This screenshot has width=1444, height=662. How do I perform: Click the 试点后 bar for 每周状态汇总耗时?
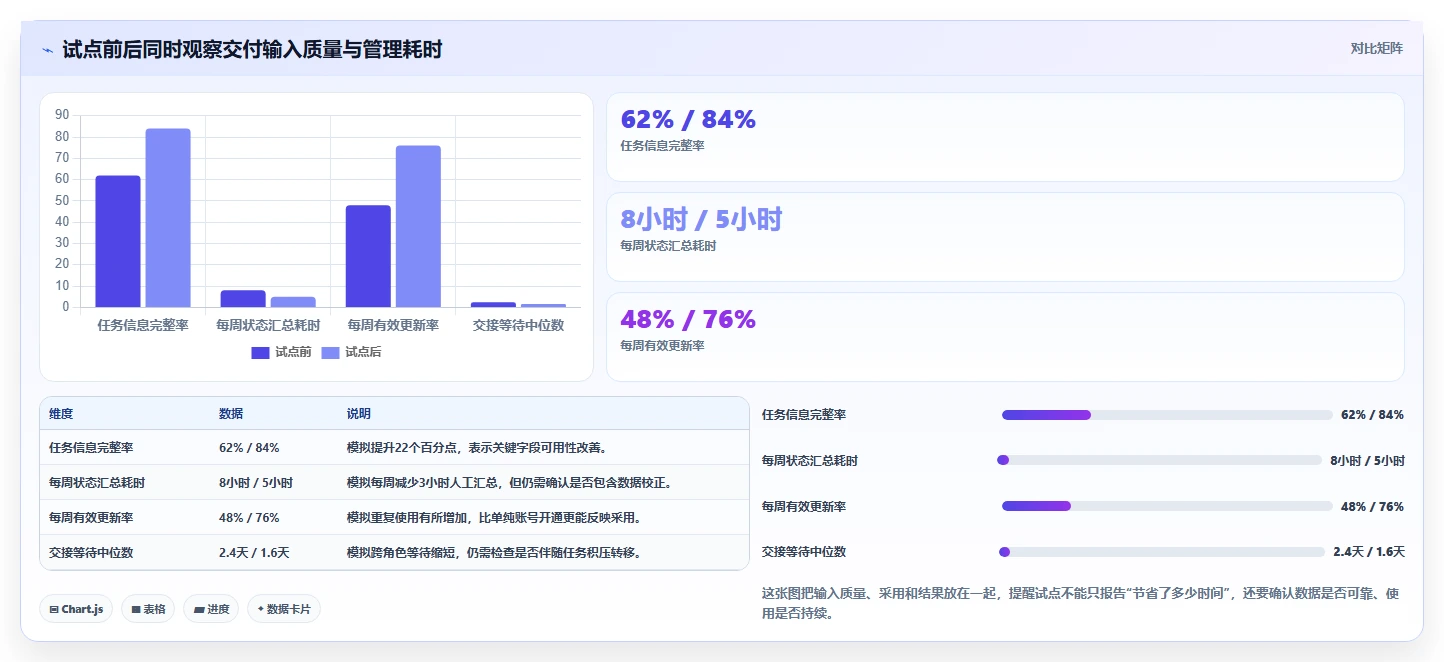293,302
